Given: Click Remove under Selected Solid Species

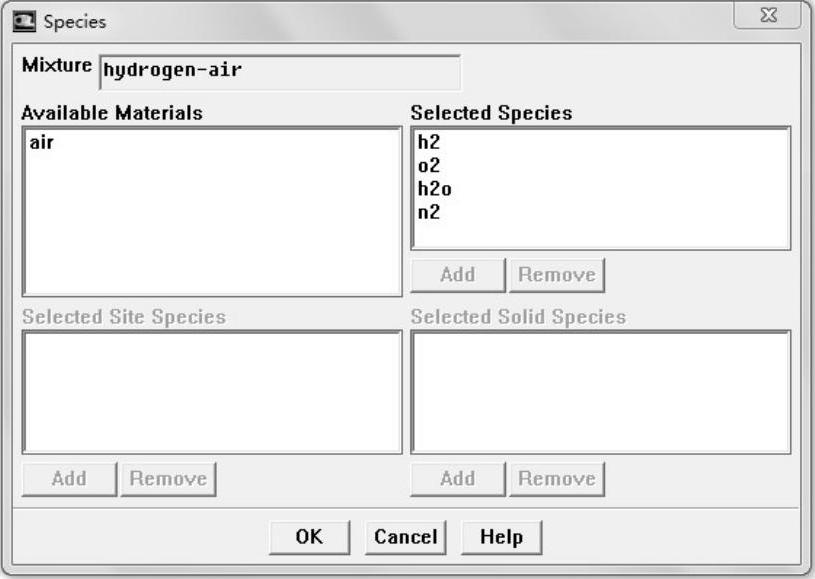Looking at the screenshot, I should (x=556, y=478).
